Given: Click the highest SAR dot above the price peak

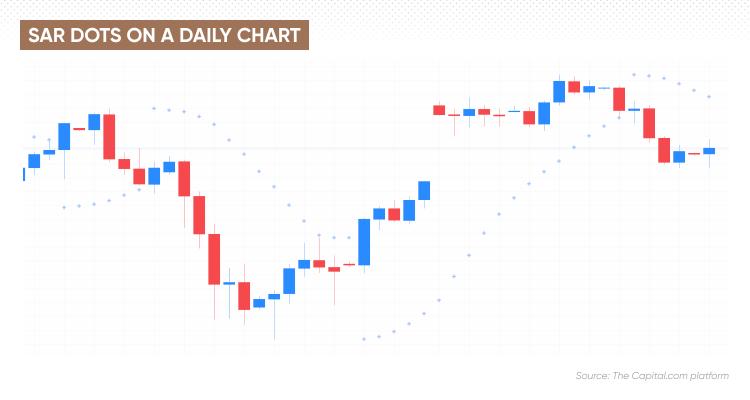Looking at the screenshot, I should pos(634,74).
